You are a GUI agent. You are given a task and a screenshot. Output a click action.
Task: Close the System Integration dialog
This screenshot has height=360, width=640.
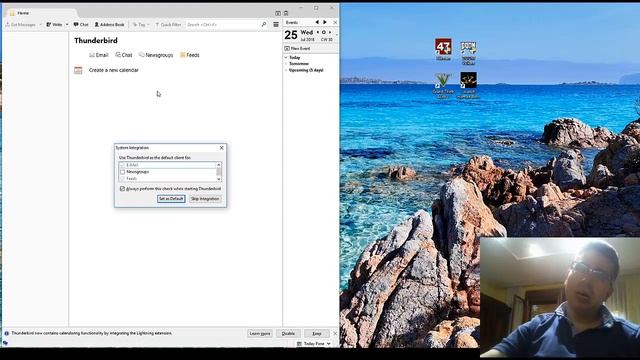tap(222, 148)
